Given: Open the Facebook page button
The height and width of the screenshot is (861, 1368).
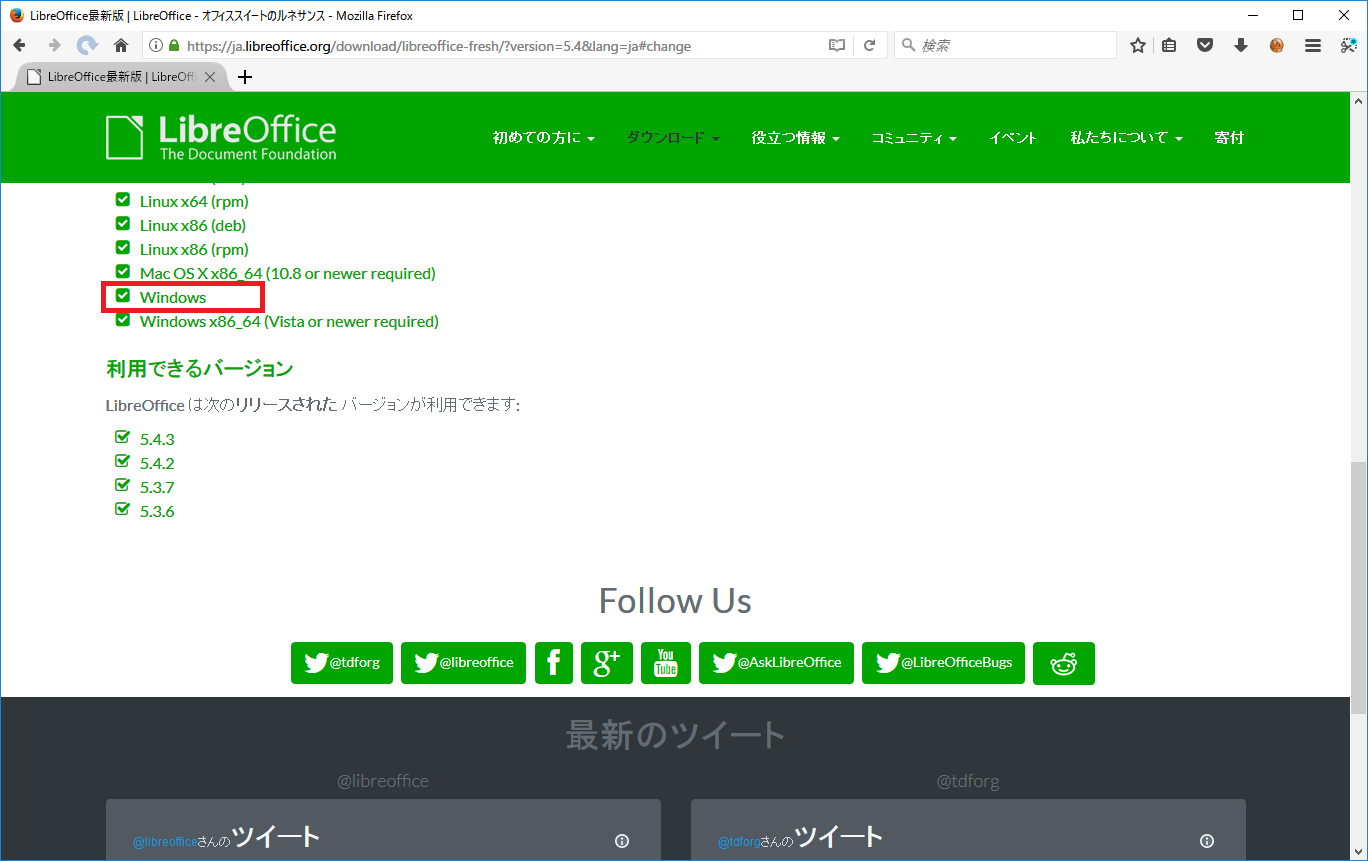Looking at the screenshot, I should pos(554,663).
